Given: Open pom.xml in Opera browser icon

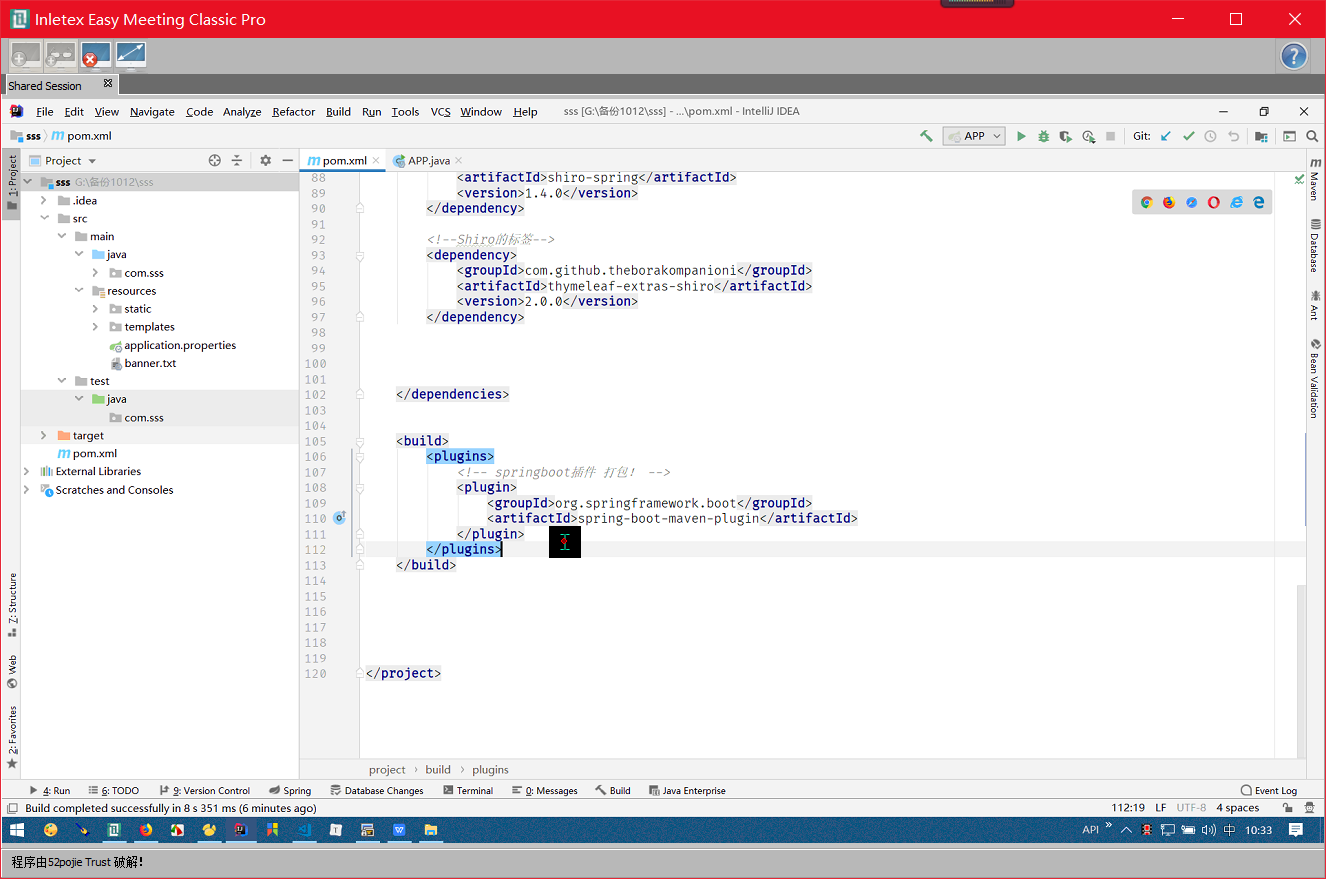Looking at the screenshot, I should click(1213, 202).
